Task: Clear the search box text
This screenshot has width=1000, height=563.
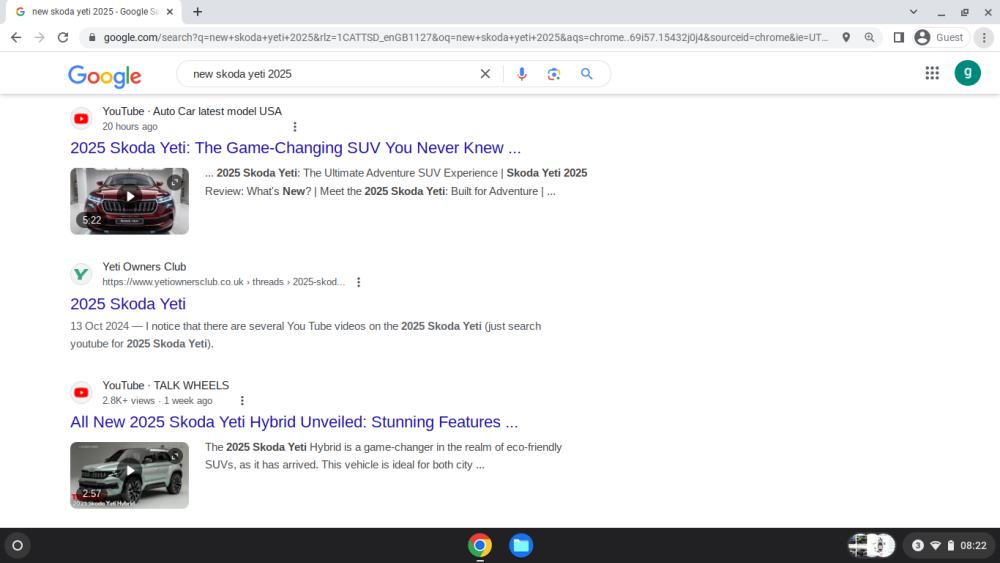Action: pyautogui.click(x=485, y=74)
